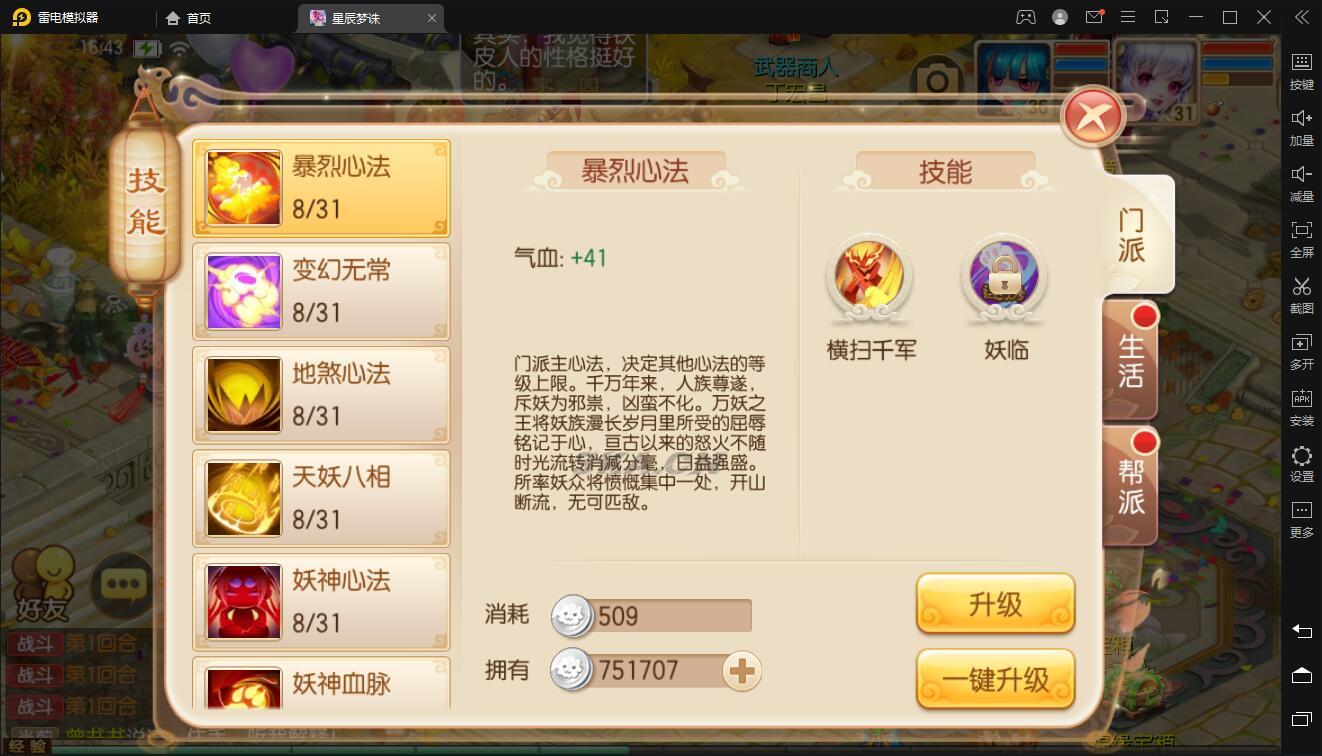Close the skill panel with red X
The width and height of the screenshot is (1322, 756).
[1093, 118]
